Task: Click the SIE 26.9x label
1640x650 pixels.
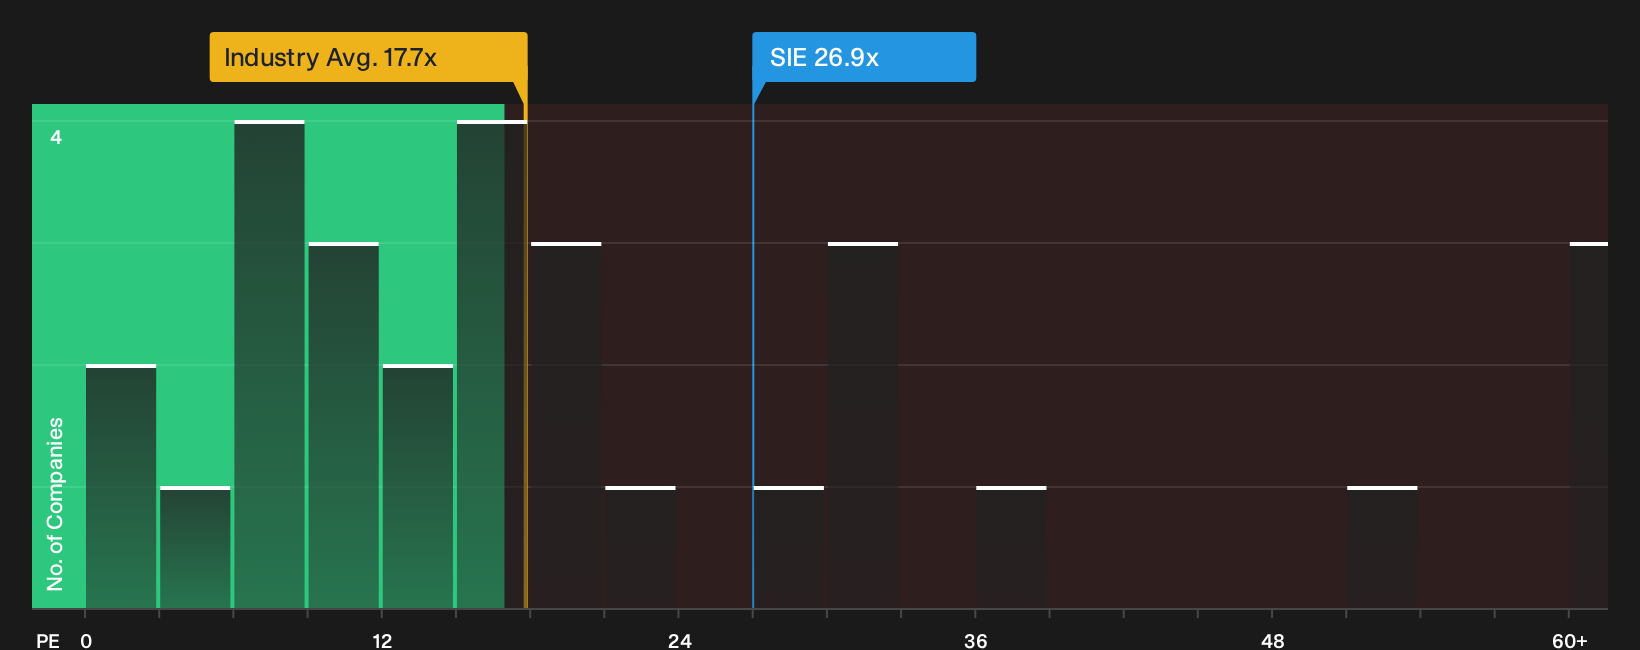Action: [x=864, y=57]
